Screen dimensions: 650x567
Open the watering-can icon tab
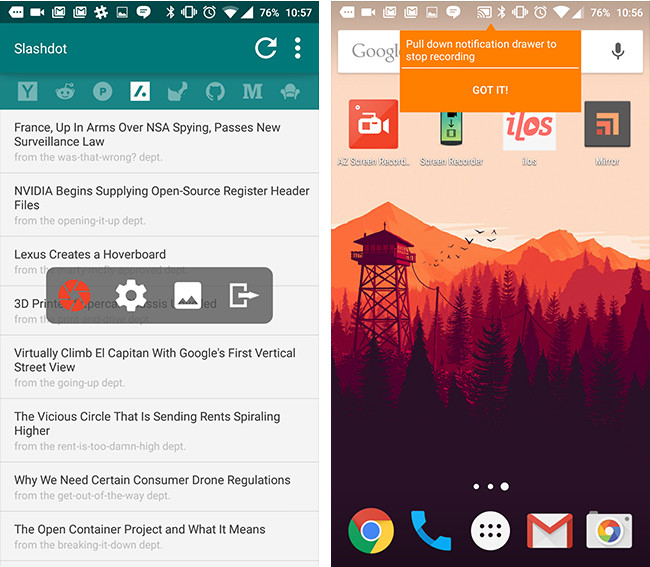click(177, 91)
